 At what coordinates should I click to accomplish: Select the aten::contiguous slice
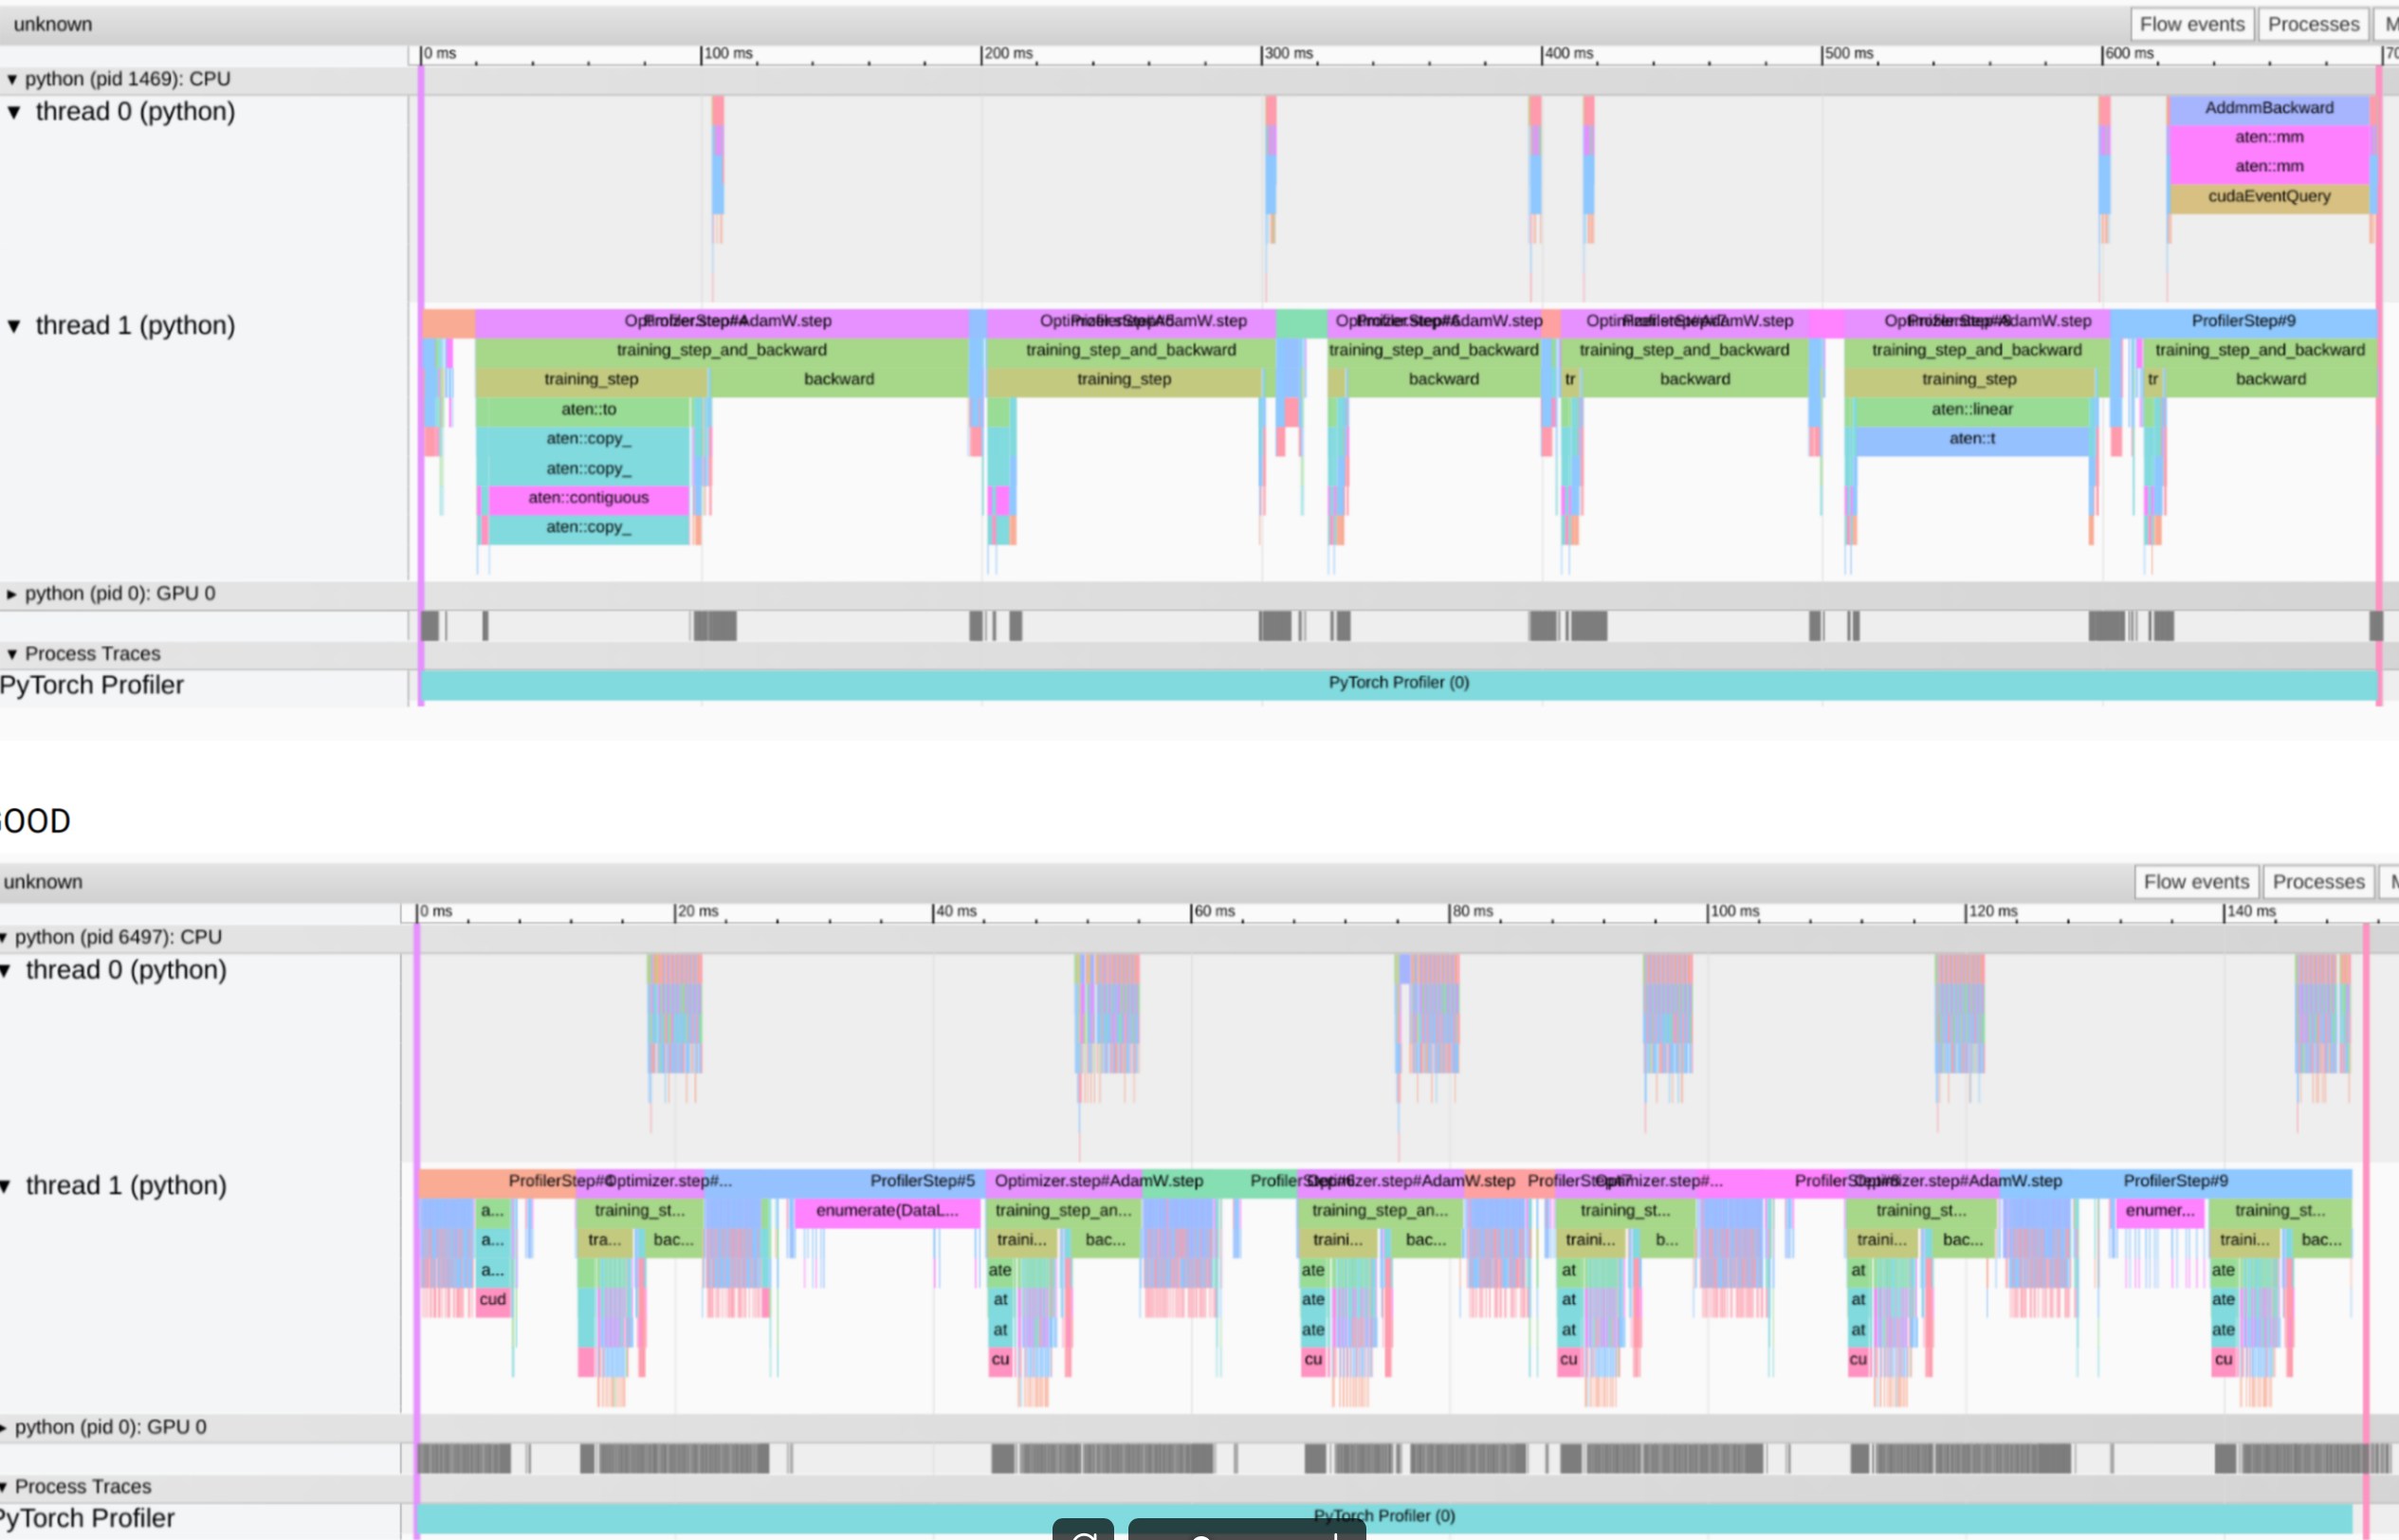[x=587, y=497]
